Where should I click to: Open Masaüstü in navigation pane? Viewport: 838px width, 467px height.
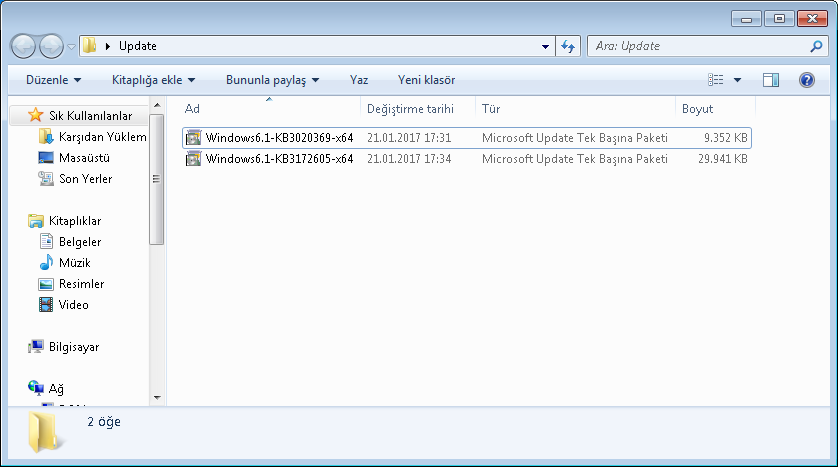click(x=84, y=158)
